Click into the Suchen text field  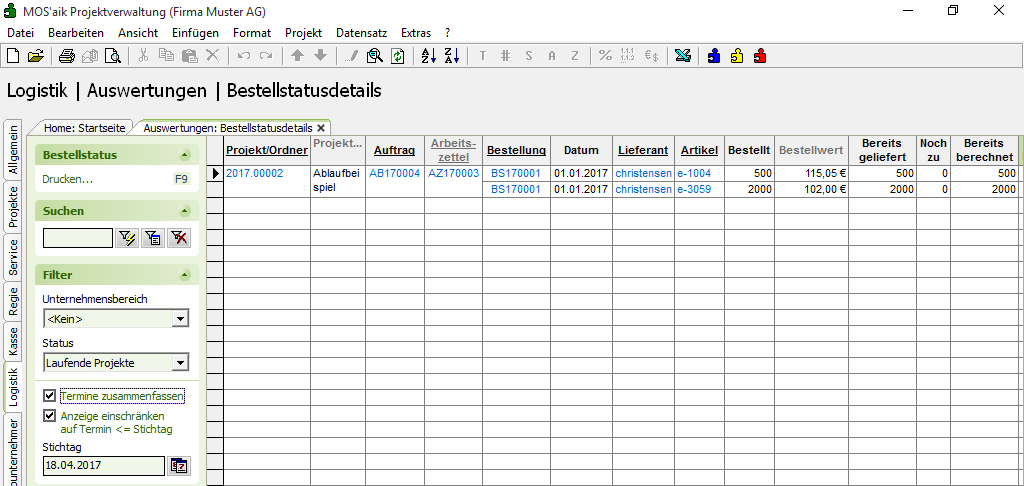[77, 238]
